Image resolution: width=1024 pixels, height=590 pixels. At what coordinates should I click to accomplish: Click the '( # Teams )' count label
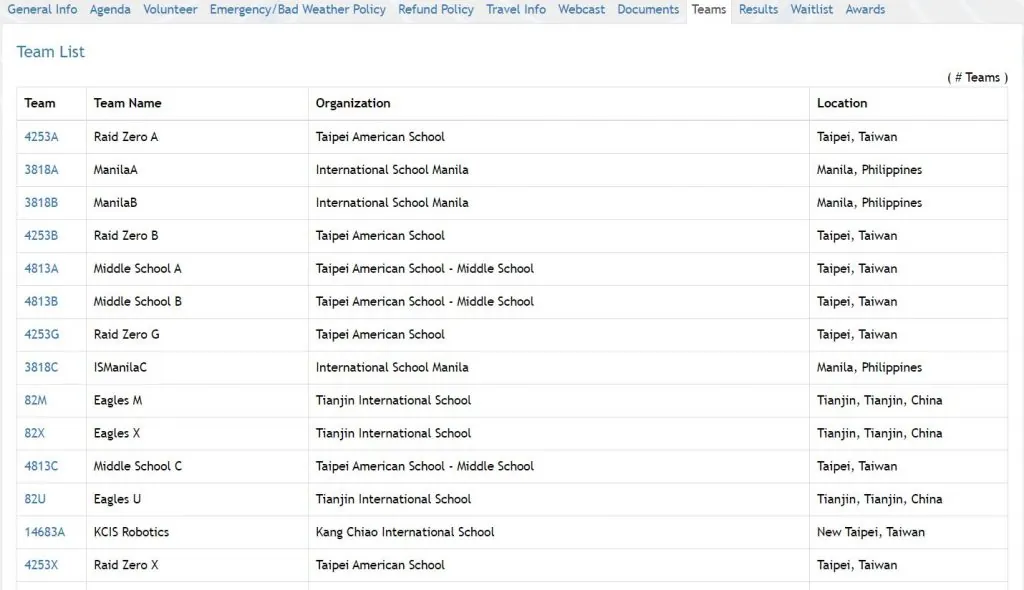point(977,77)
